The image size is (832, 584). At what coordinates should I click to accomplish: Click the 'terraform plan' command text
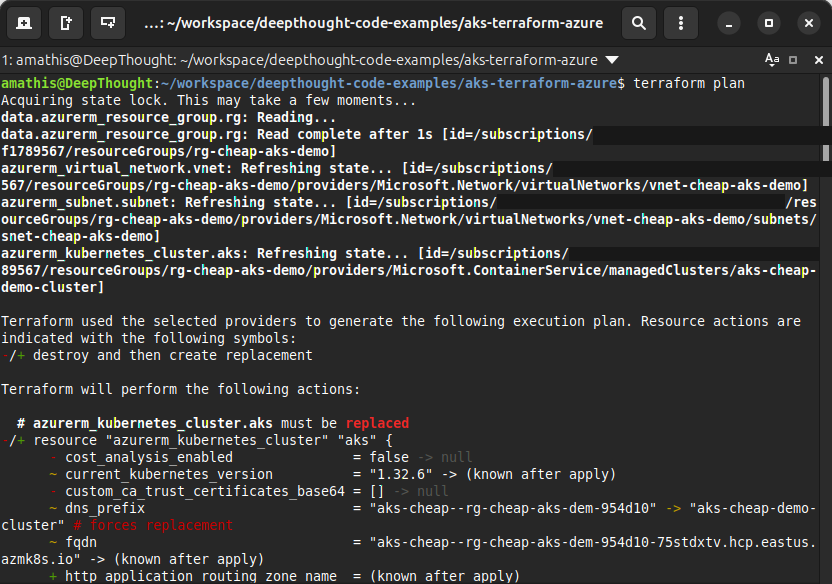coord(689,83)
